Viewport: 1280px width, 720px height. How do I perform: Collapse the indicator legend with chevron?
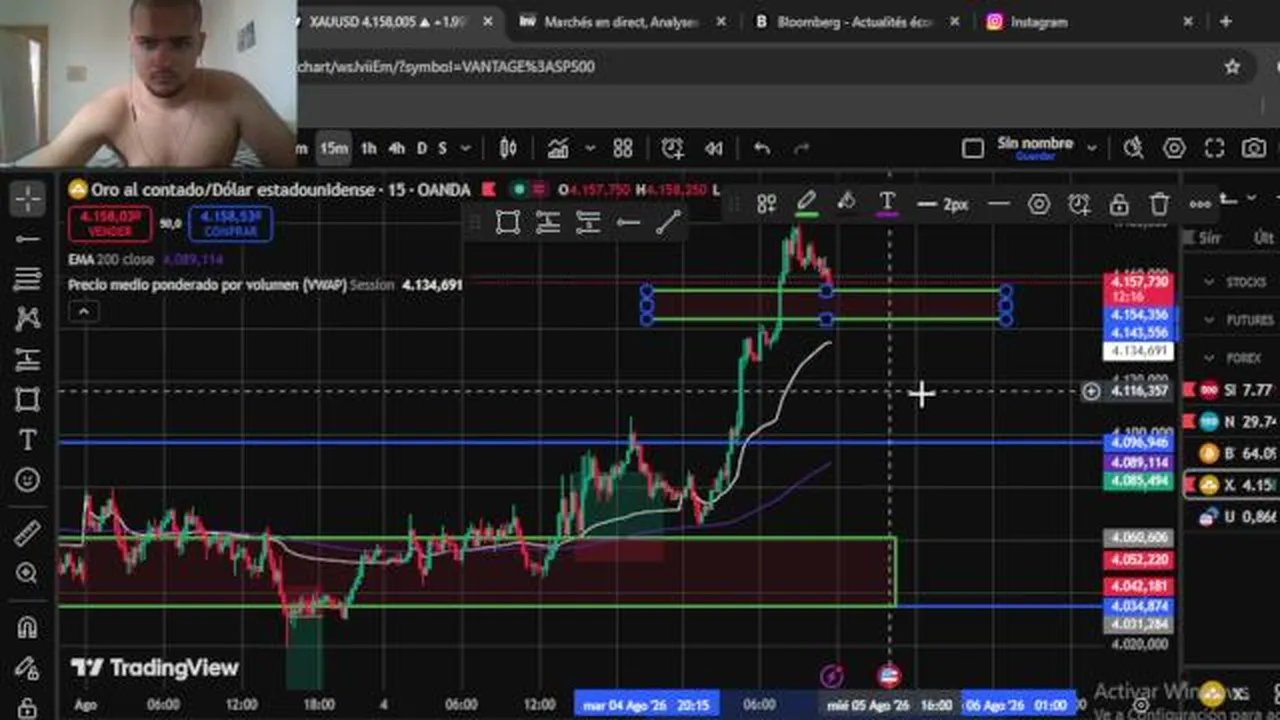click(x=83, y=312)
